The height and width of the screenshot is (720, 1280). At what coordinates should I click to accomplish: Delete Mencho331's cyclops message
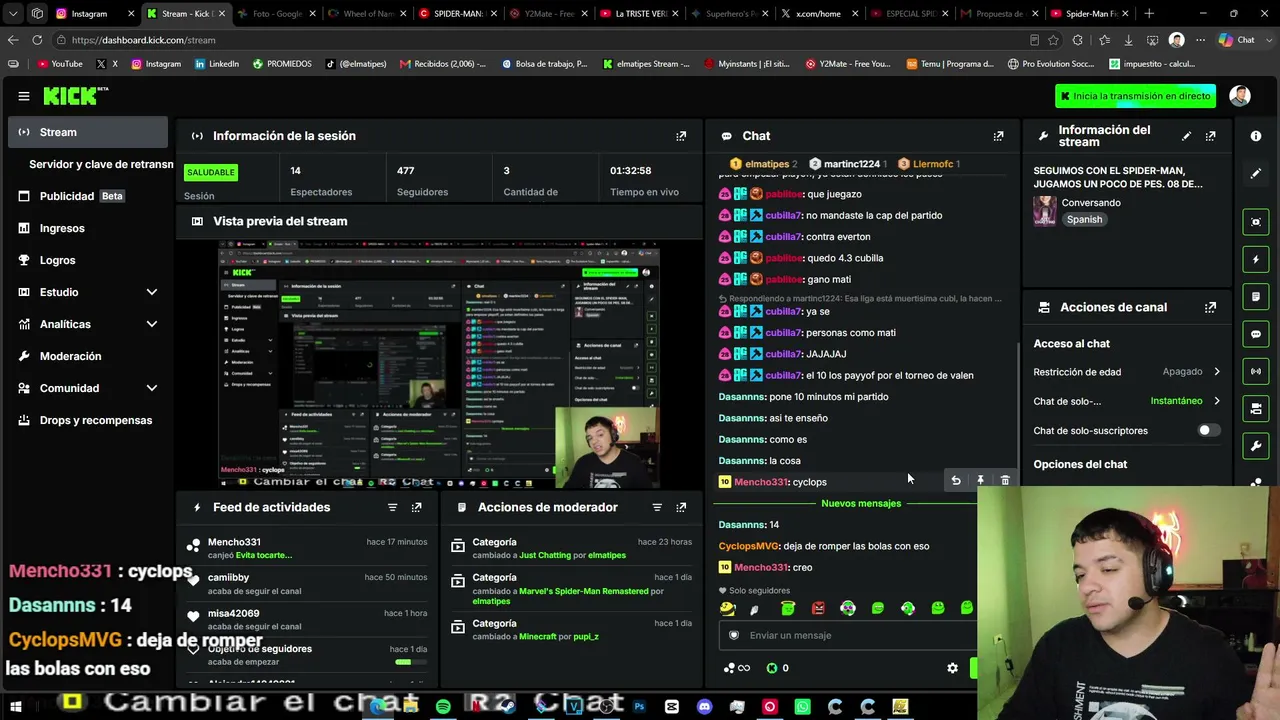1005,481
